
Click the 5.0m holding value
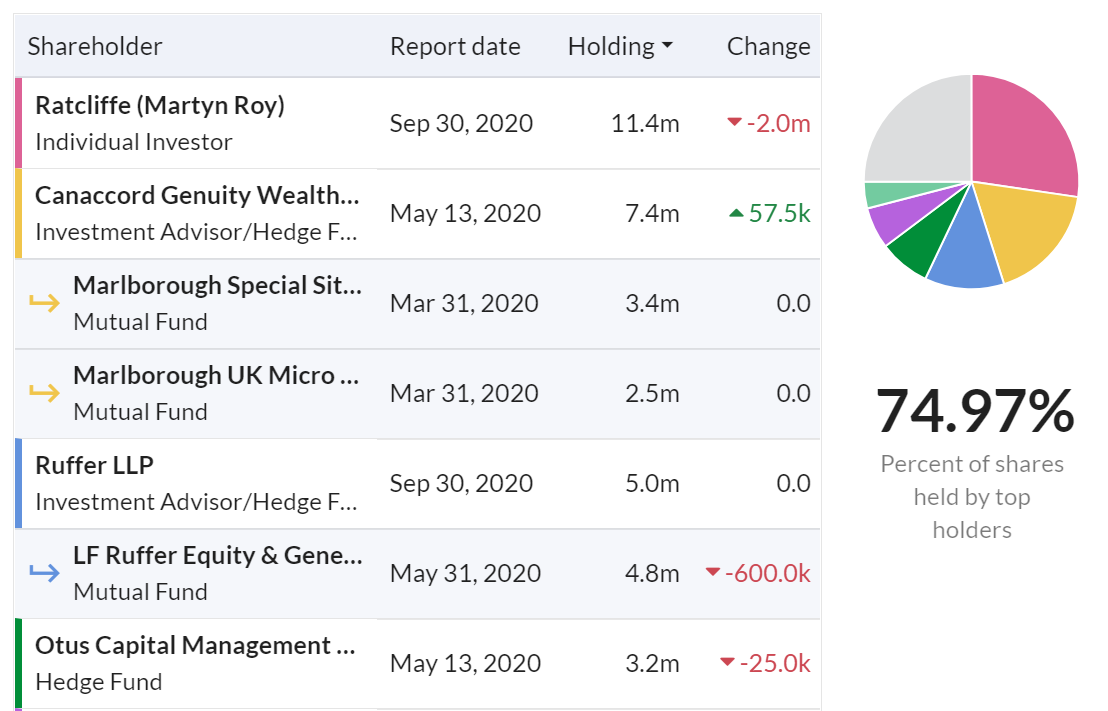pyautogui.click(x=652, y=483)
